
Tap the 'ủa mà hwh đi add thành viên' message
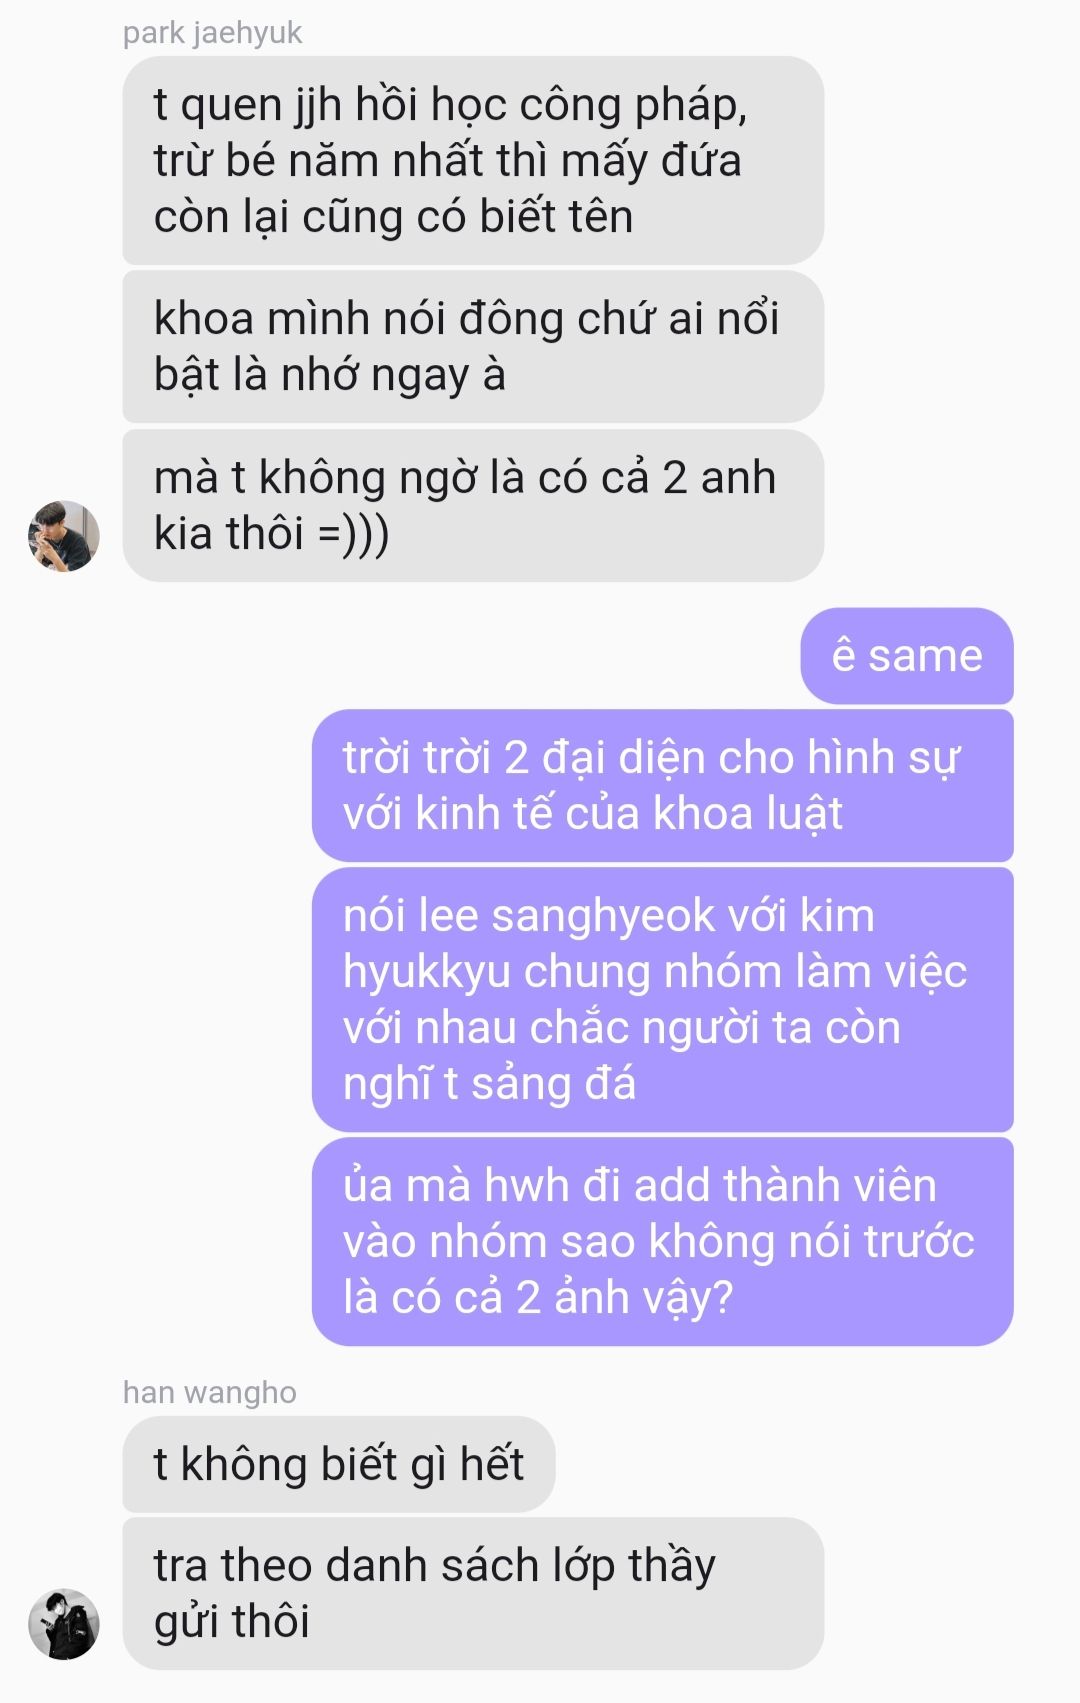(x=663, y=1241)
